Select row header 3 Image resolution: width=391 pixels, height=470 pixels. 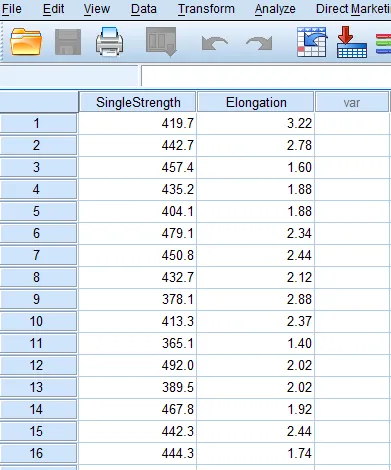38,167
